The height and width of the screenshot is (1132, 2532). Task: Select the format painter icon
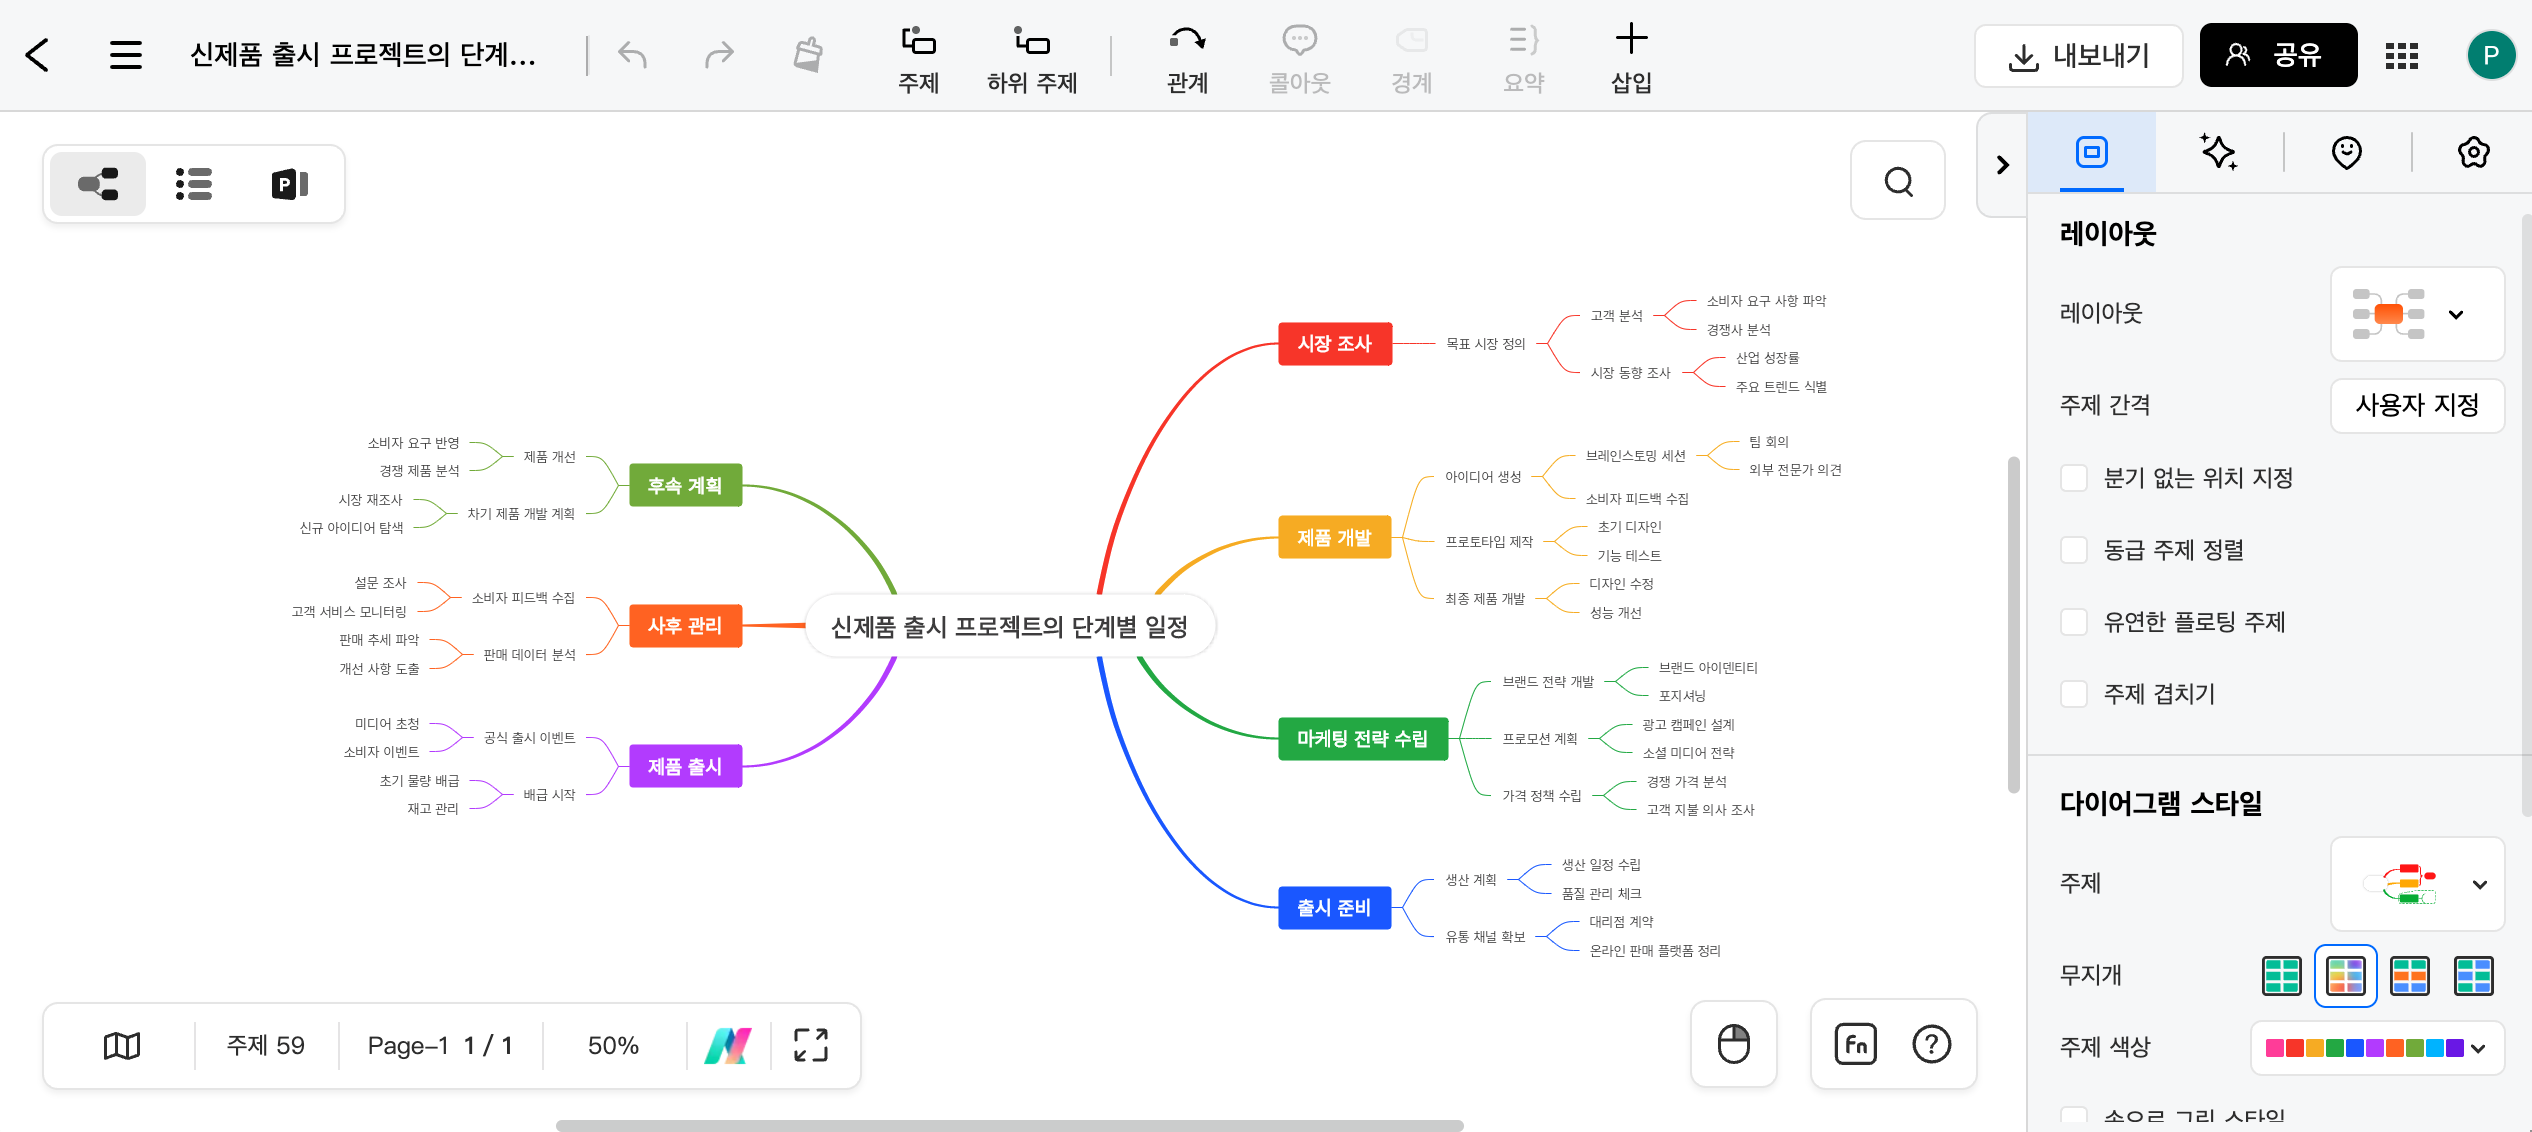coord(808,55)
